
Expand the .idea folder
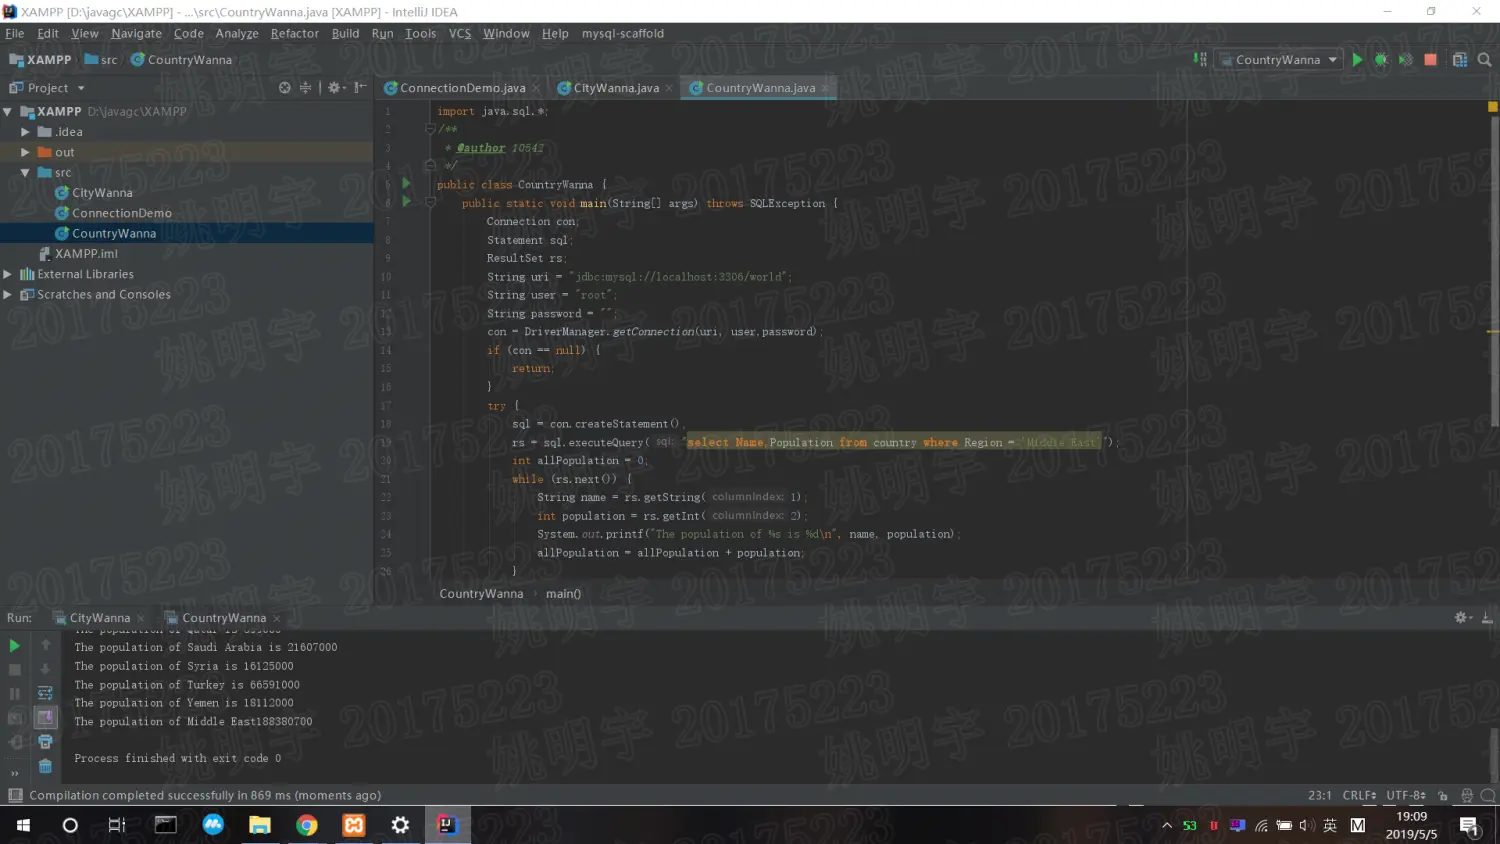coord(25,132)
